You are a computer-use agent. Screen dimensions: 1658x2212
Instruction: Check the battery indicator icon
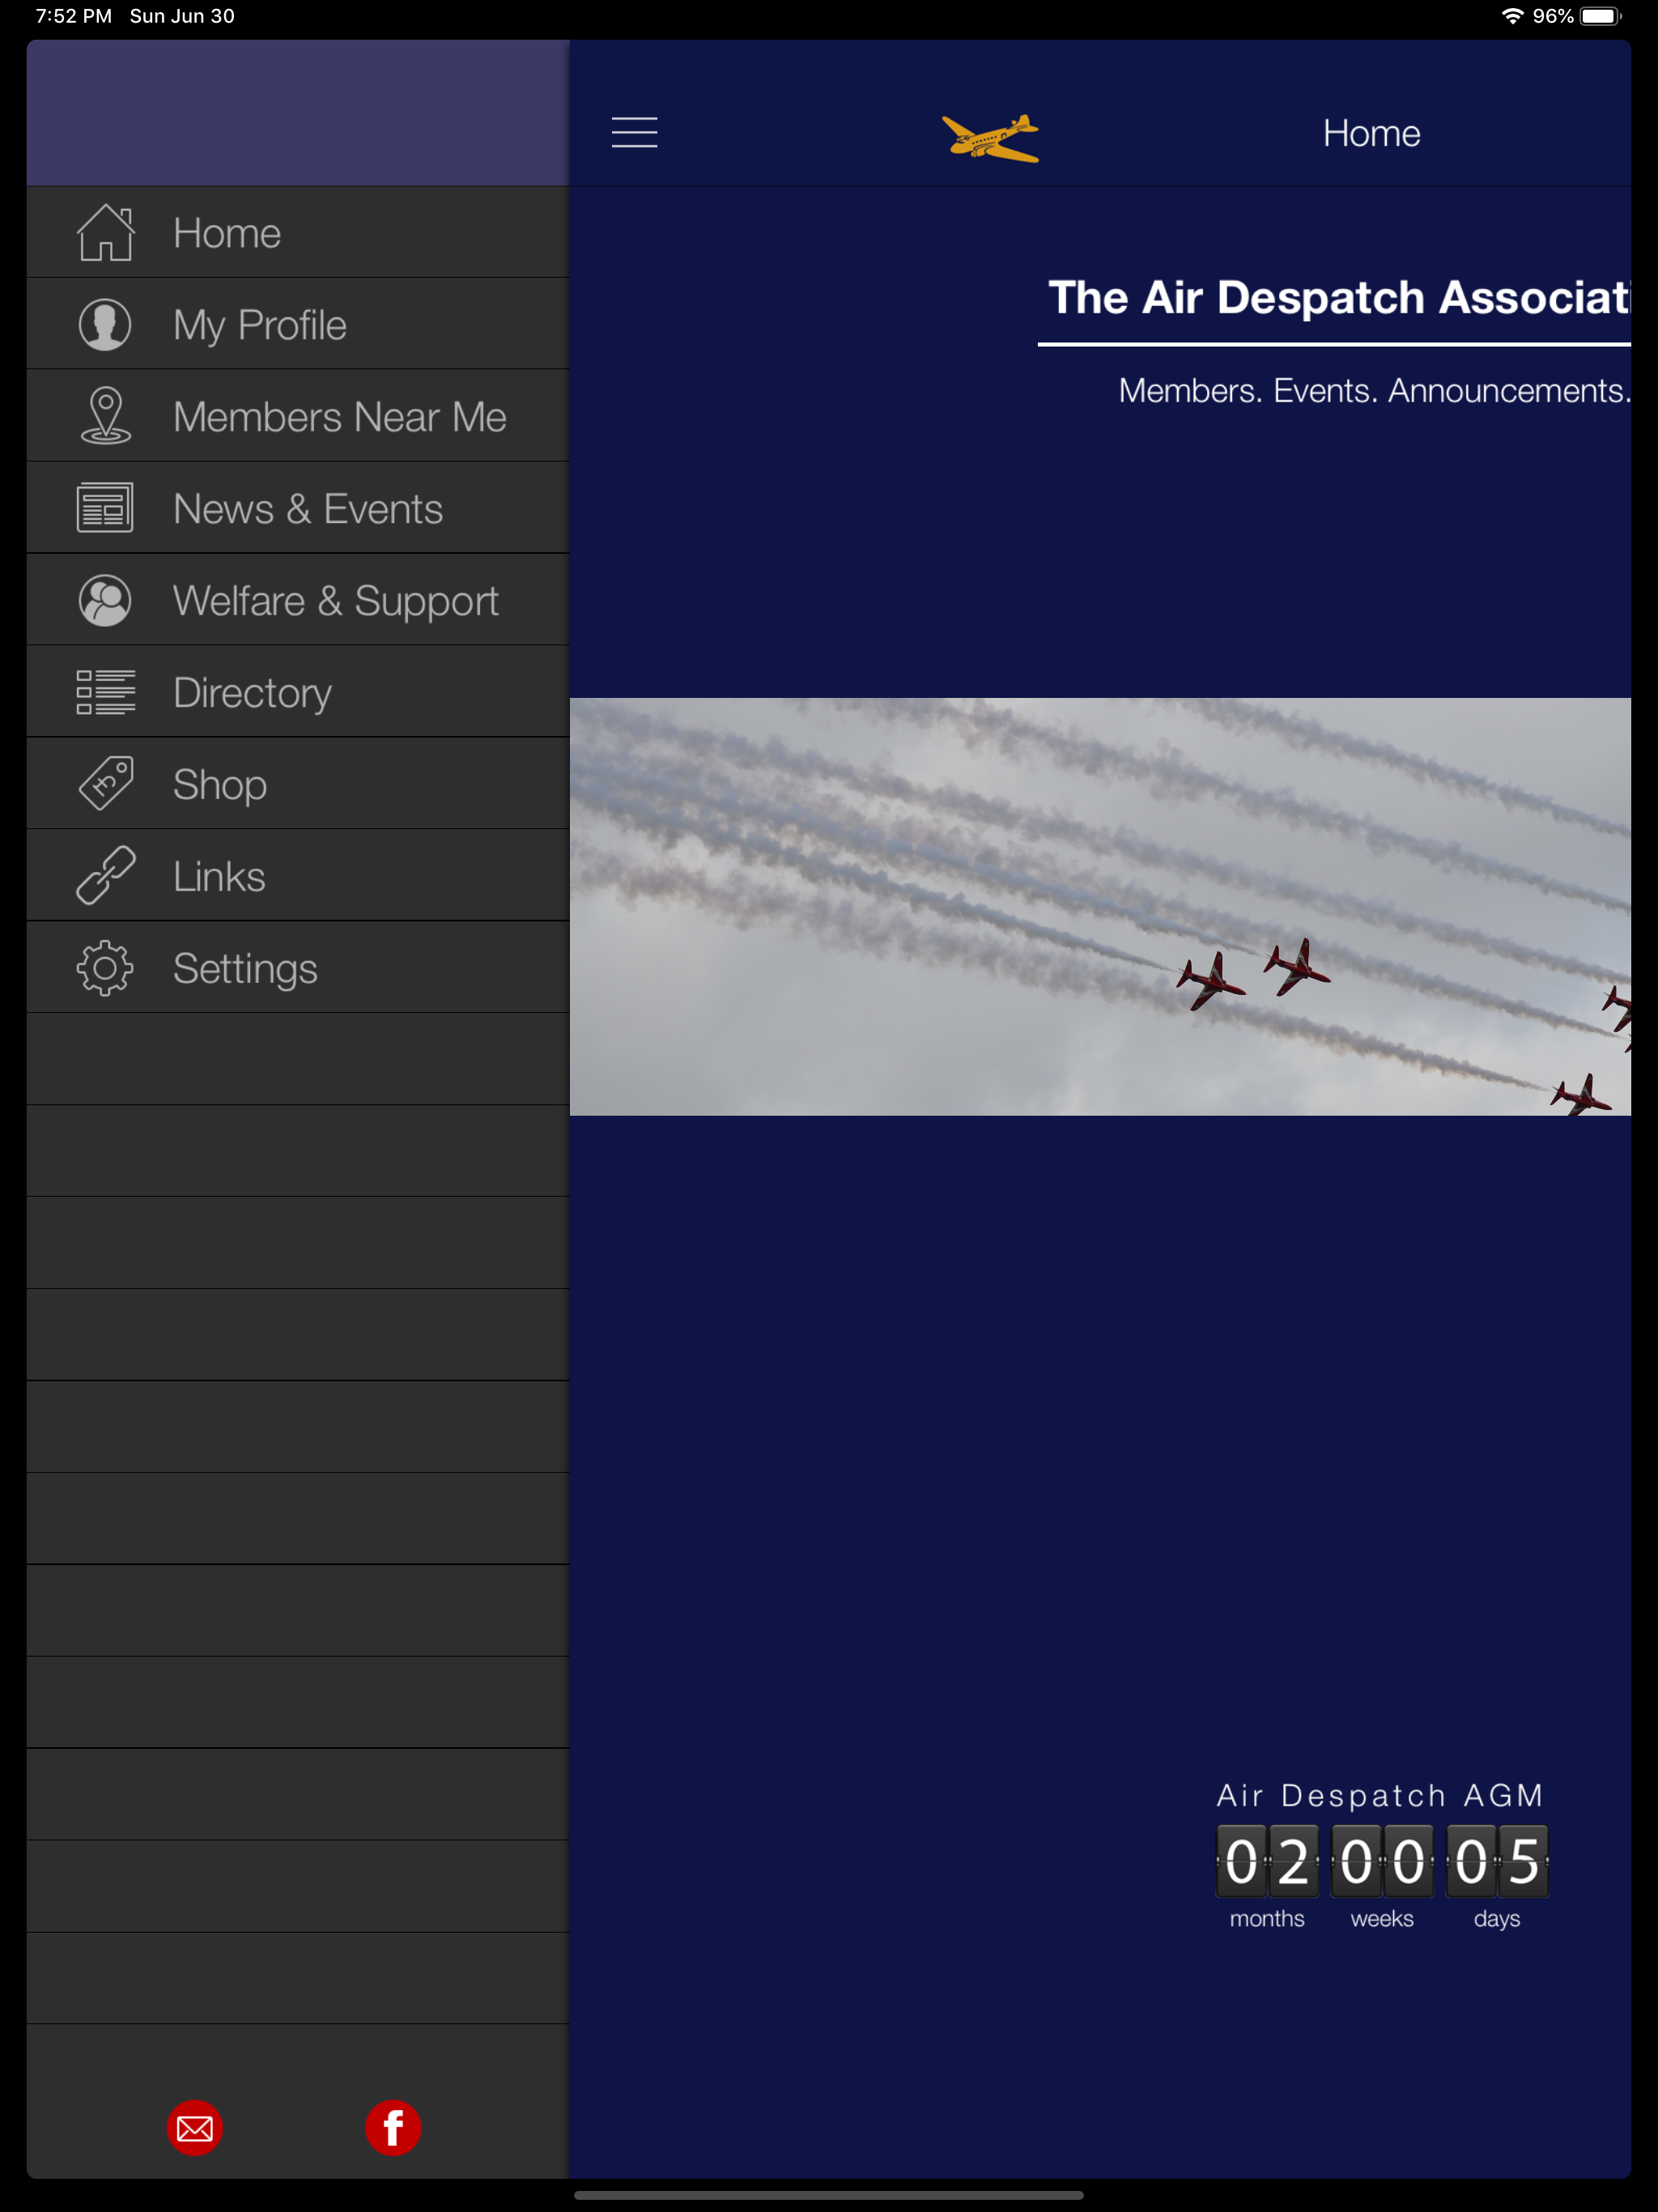tap(1600, 16)
